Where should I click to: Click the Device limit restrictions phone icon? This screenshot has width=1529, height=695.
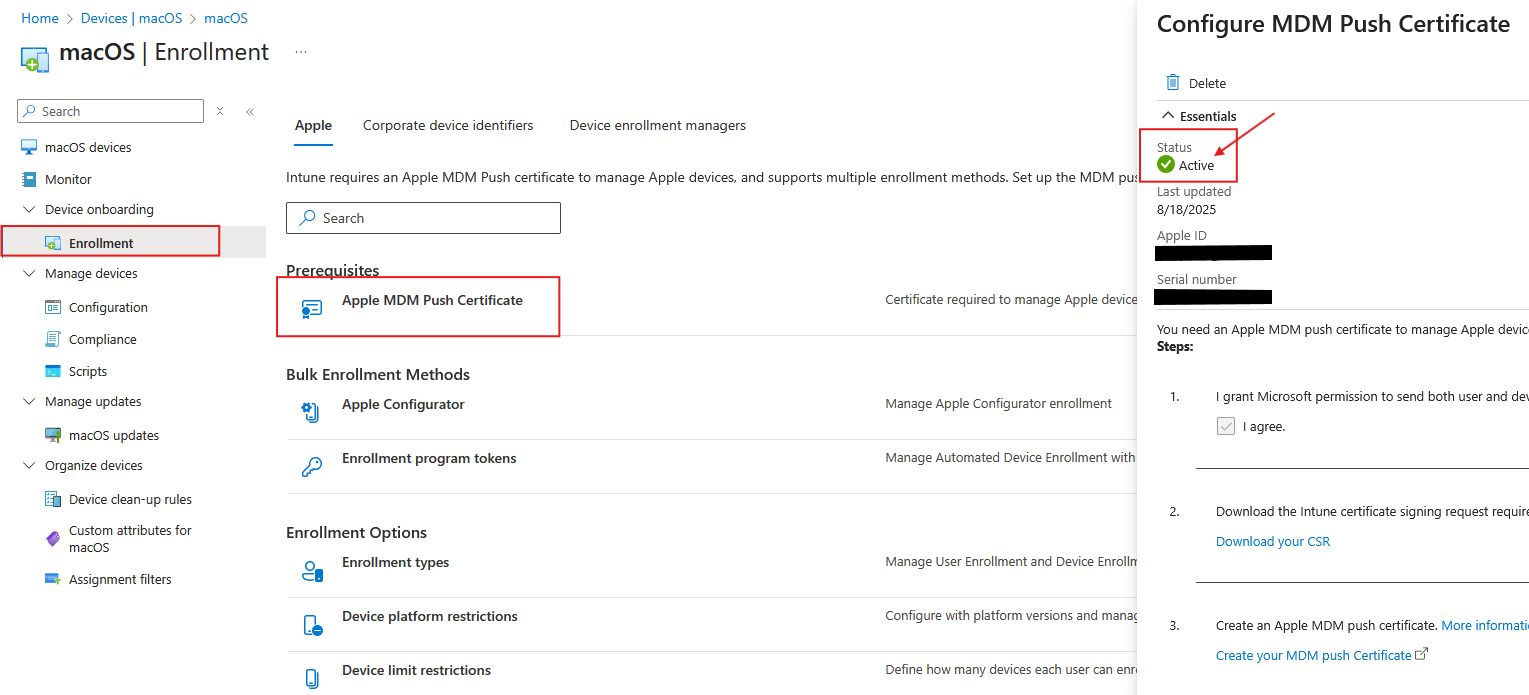[313, 676]
